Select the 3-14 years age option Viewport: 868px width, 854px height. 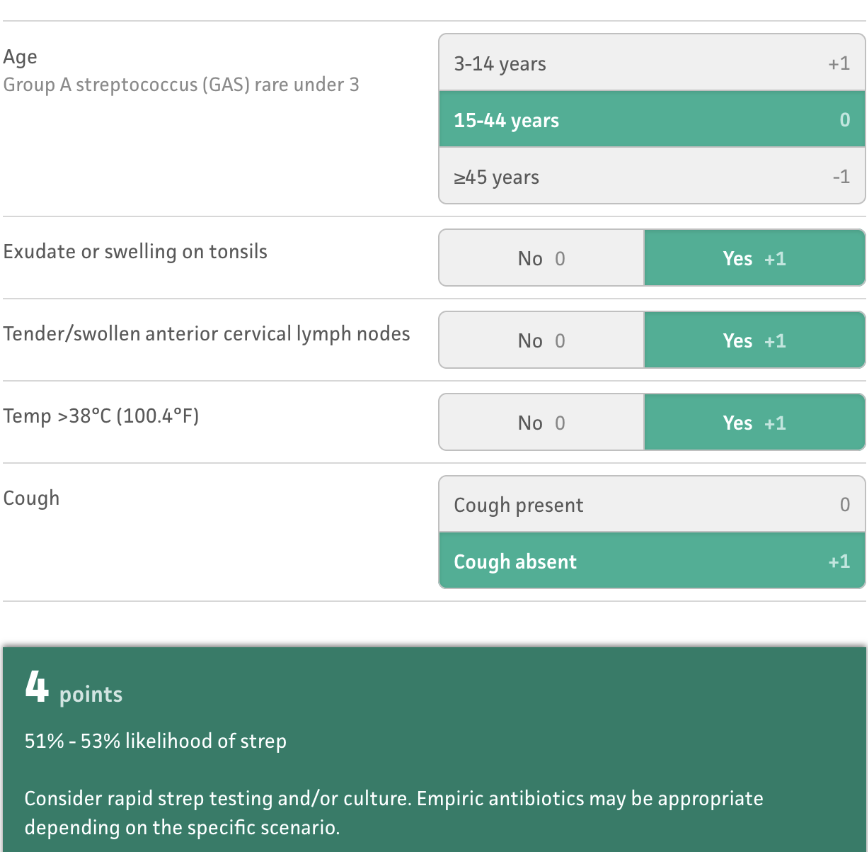coord(651,64)
